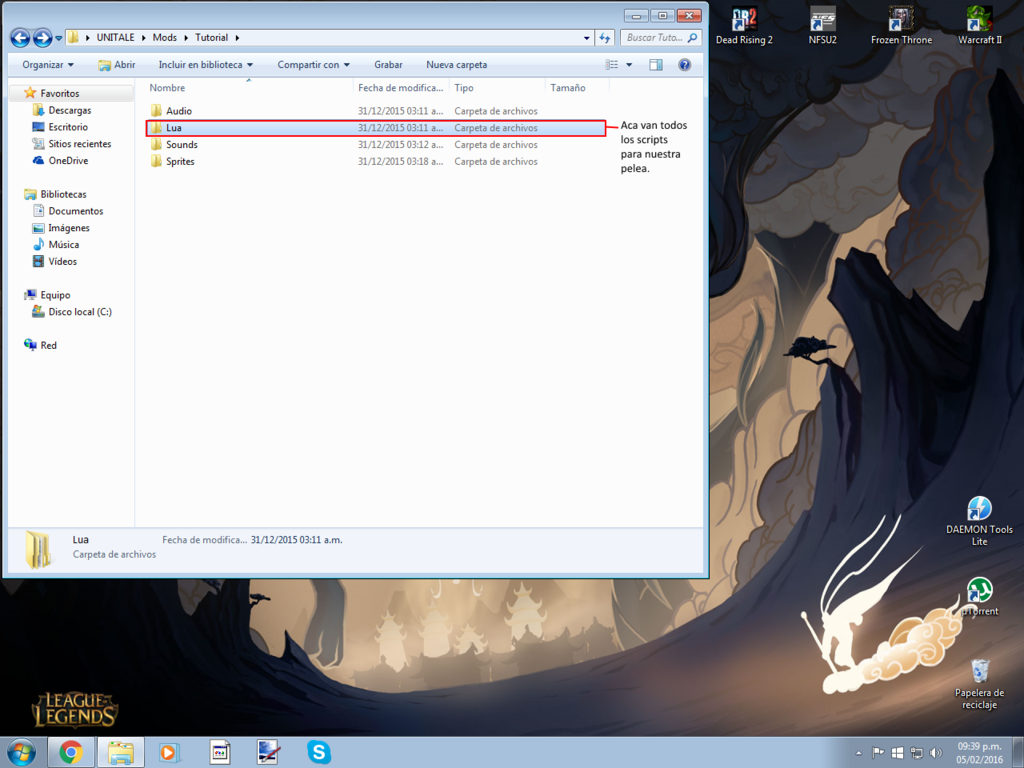Select the NFSU2 desktop shortcut
The width and height of the screenshot is (1024, 768).
pos(822,26)
